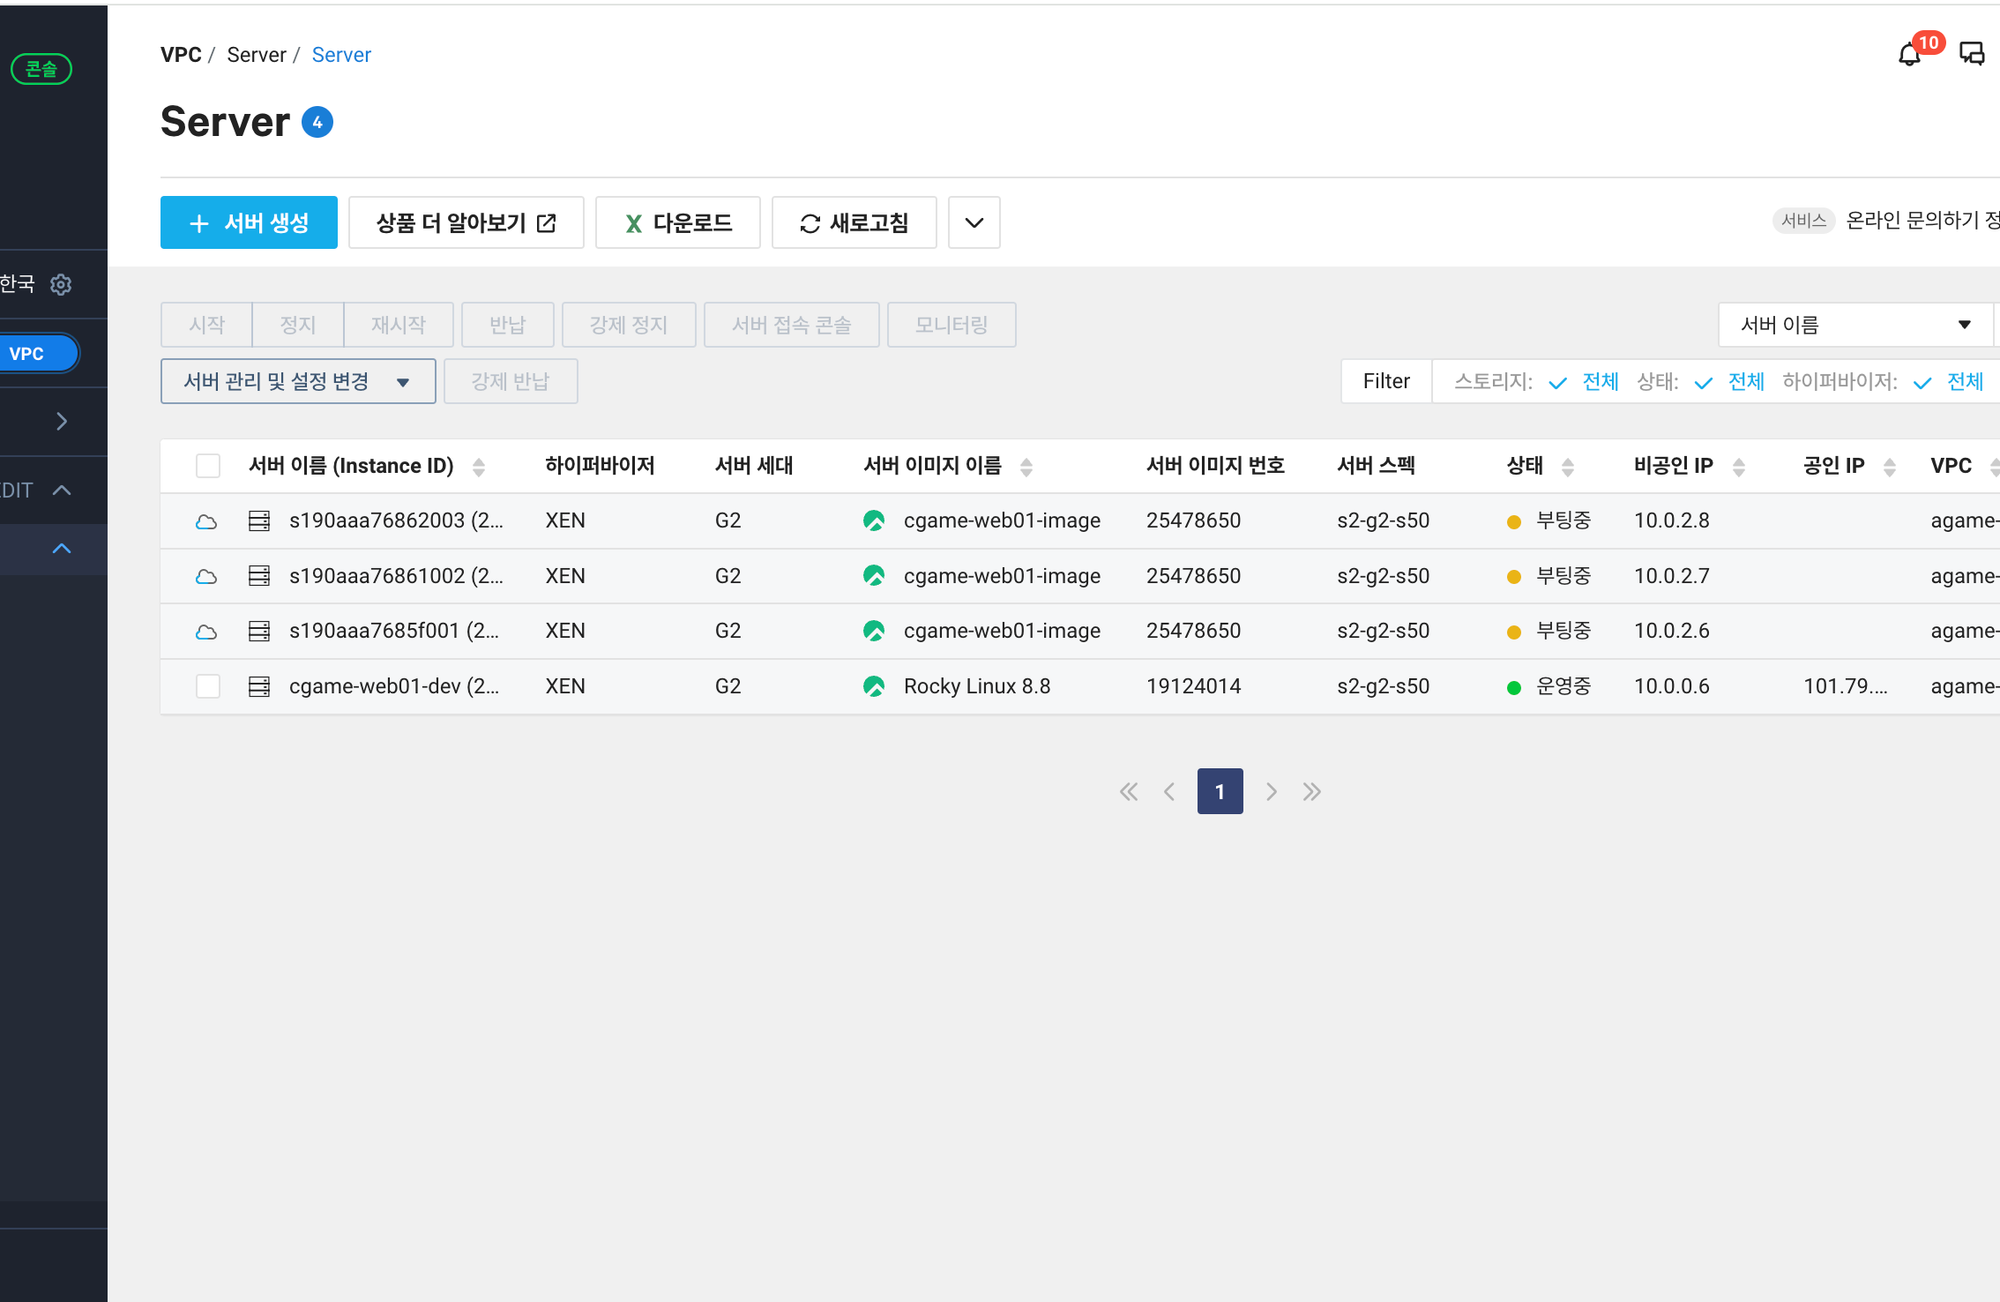
Task: Click the Server breadcrumb link
Action: click(x=341, y=55)
